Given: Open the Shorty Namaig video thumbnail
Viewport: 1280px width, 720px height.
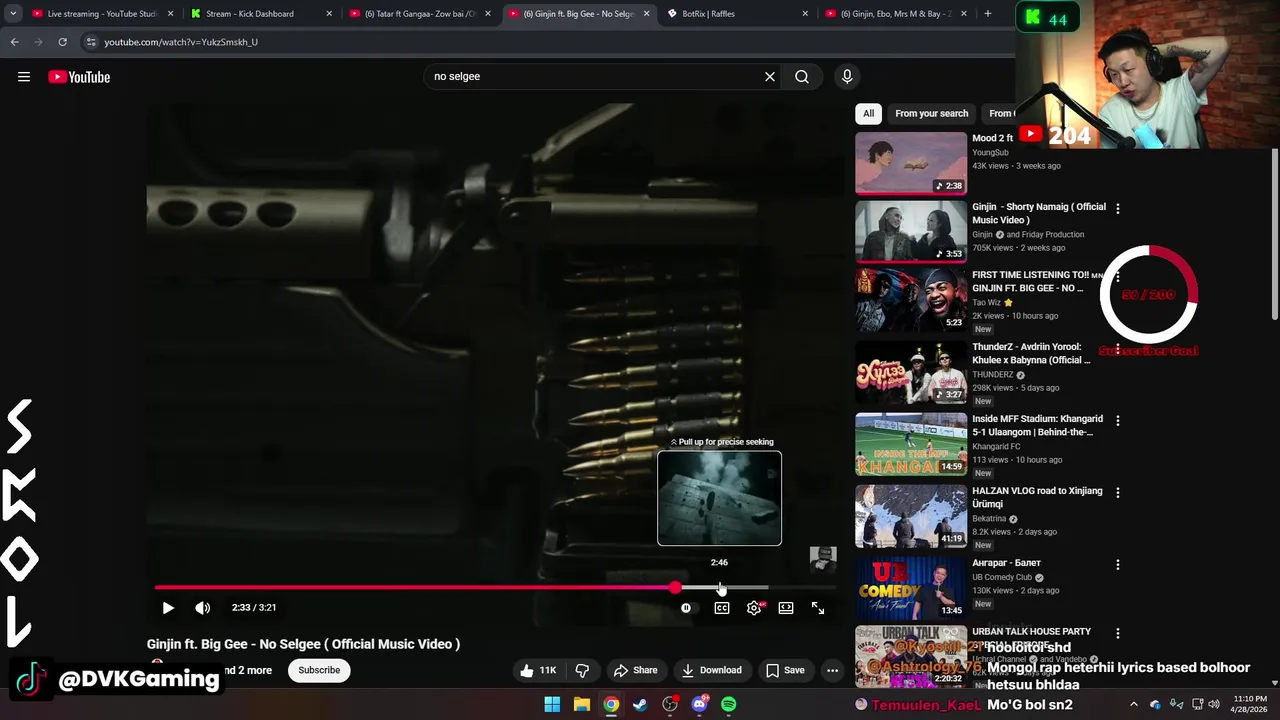Looking at the screenshot, I should coord(911,231).
